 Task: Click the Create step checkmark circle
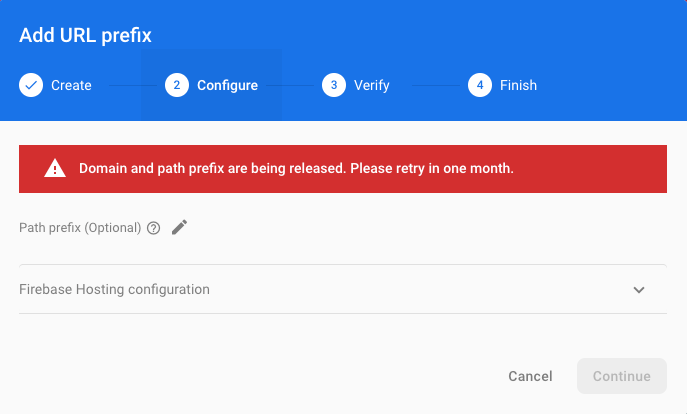31,85
